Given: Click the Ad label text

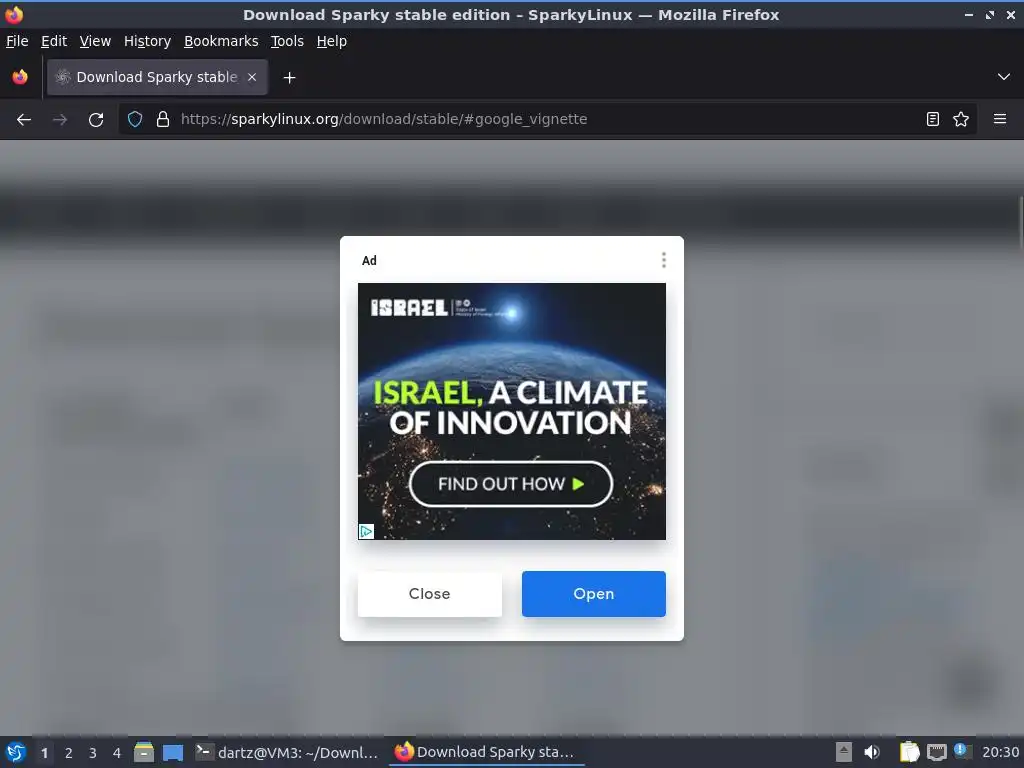Looking at the screenshot, I should click(369, 261).
